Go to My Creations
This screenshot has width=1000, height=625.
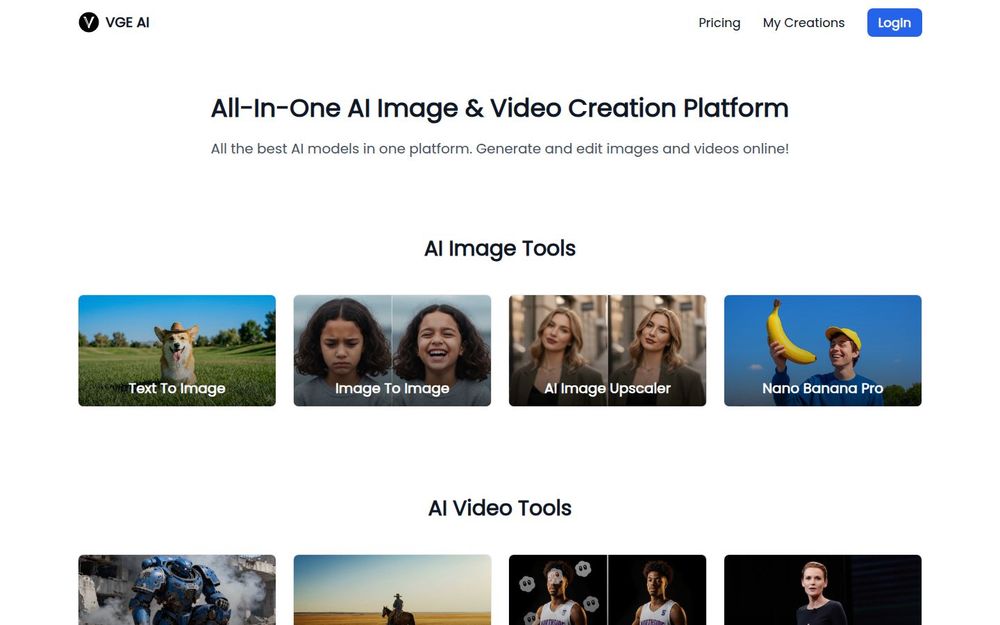804,23
